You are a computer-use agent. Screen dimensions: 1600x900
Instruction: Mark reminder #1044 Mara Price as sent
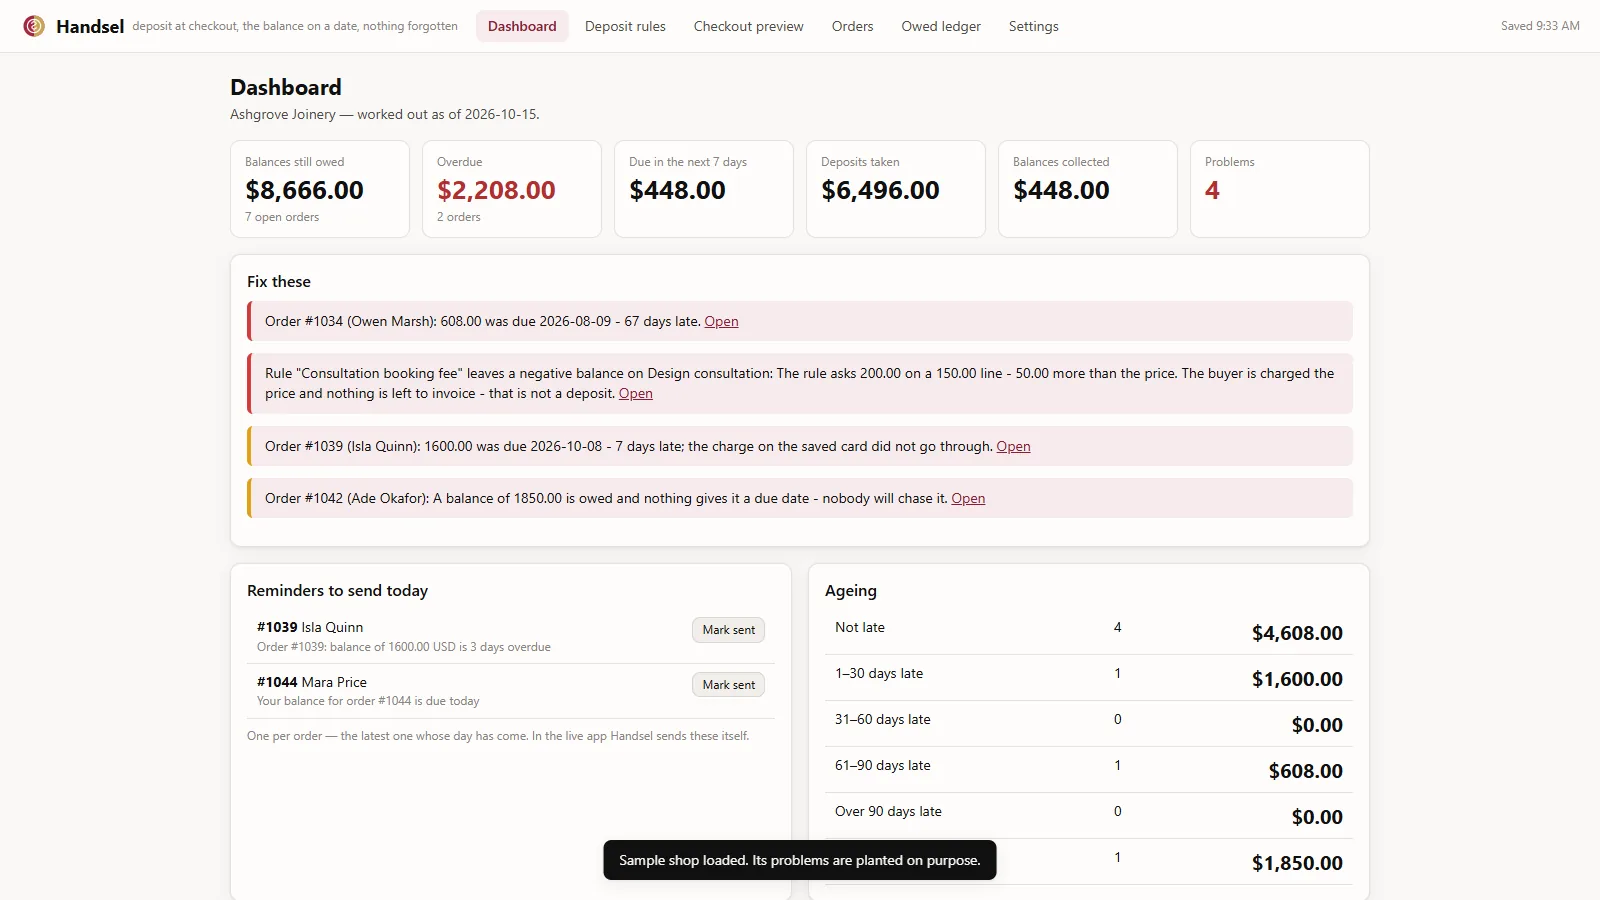pos(728,685)
